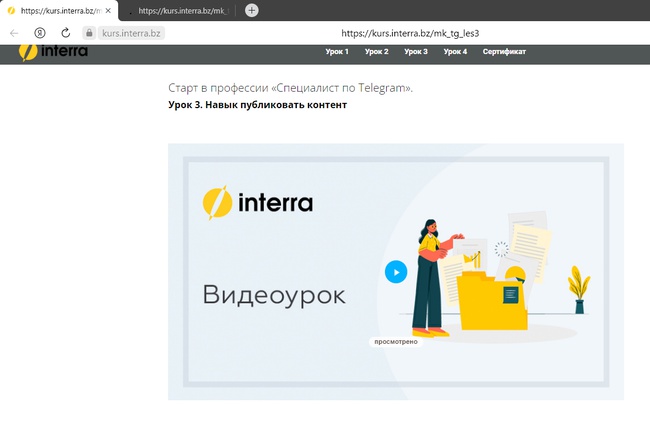Open the Yandex home icon
This screenshot has width=650, height=422.
click(40, 33)
